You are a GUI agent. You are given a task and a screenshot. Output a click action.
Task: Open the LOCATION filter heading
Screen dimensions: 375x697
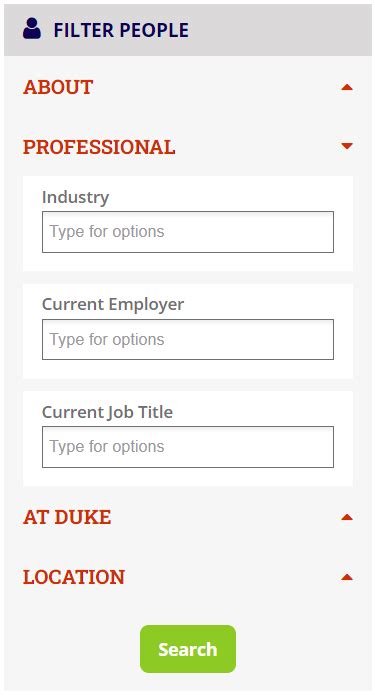coord(74,577)
